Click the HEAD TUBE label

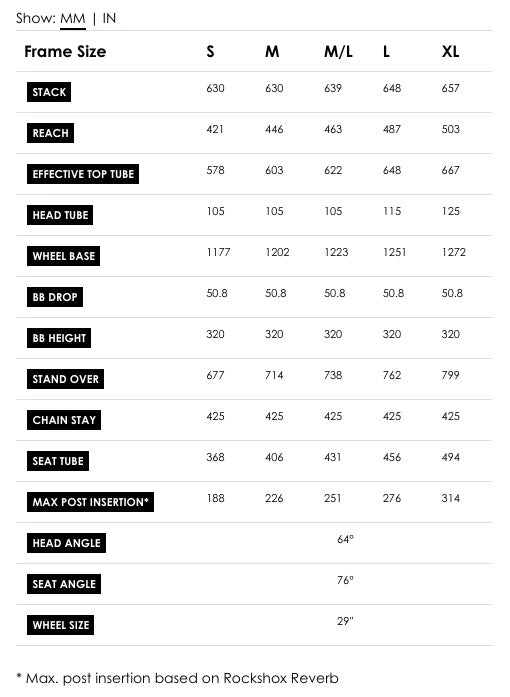(60, 215)
